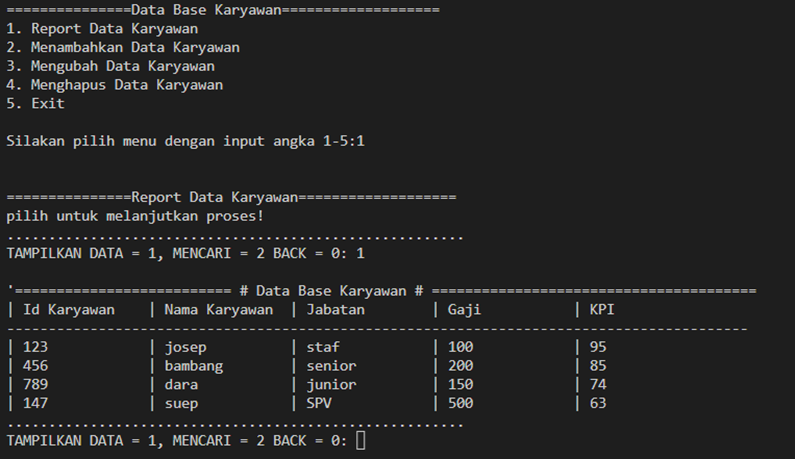
Task: Click the top 'Data Base Karyawan' header line
Action: coord(223,10)
